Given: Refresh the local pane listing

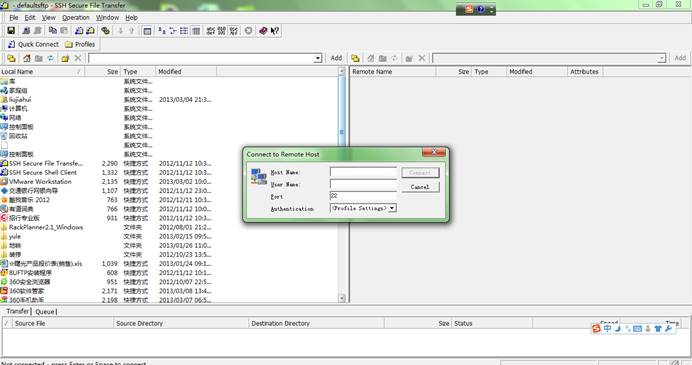Looking at the screenshot, I should coord(51,58).
